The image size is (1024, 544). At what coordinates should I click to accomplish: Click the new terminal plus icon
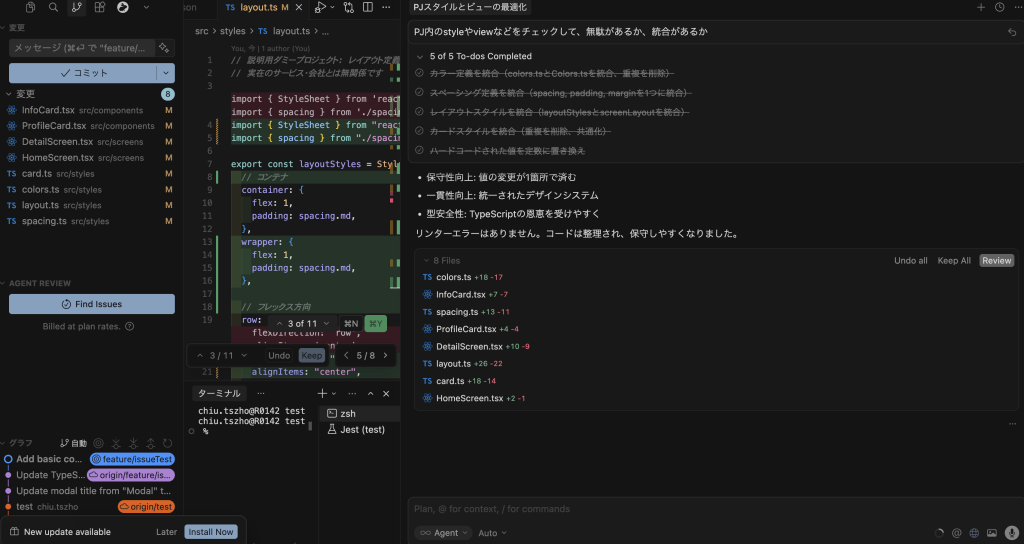coord(322,394)
